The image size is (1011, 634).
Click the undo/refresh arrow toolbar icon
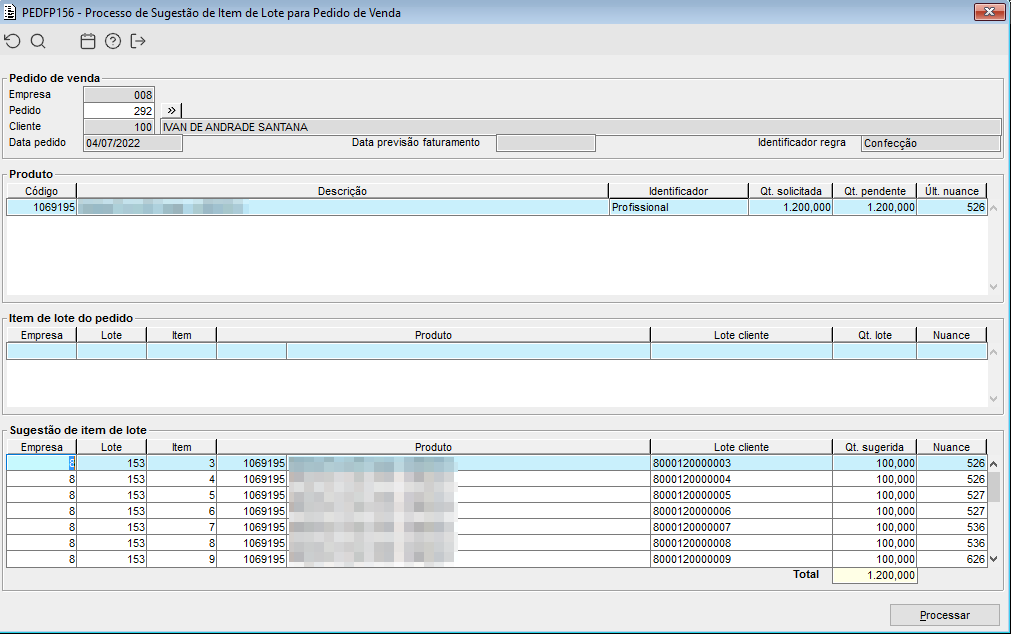click(12, 41)
